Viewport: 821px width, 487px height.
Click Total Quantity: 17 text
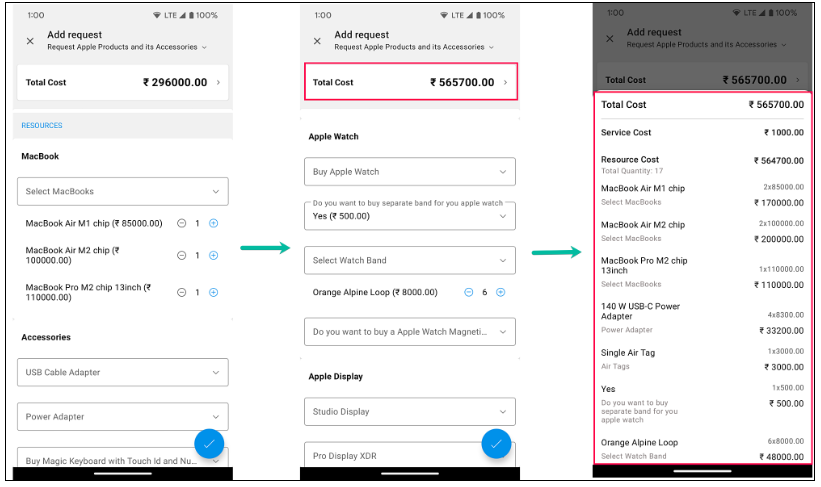[632, 171]
